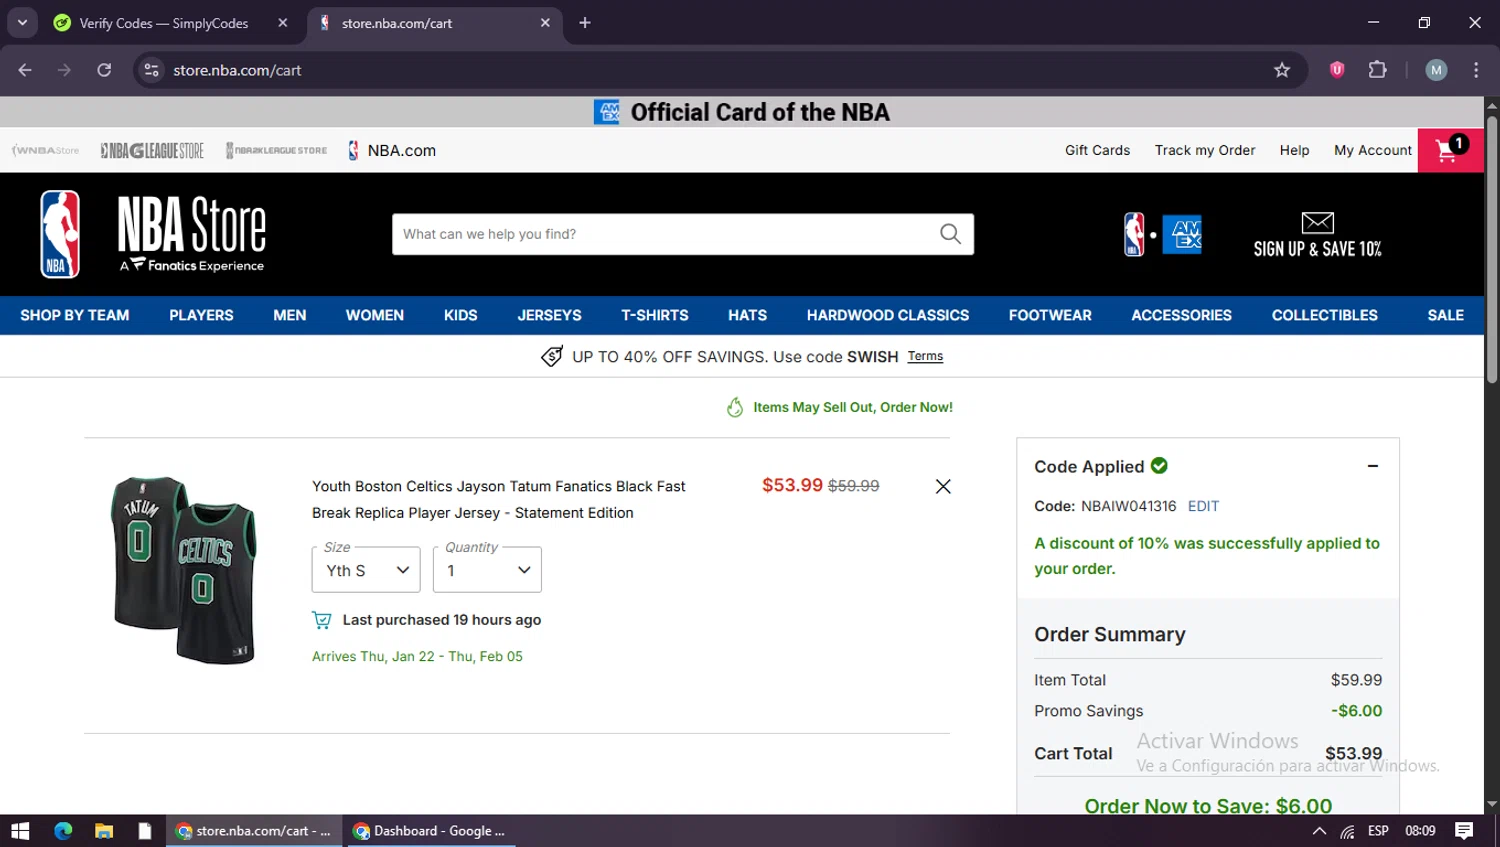Open the Chrome three-dot menu
The image size is (1500, 847).
[1476, 70]
